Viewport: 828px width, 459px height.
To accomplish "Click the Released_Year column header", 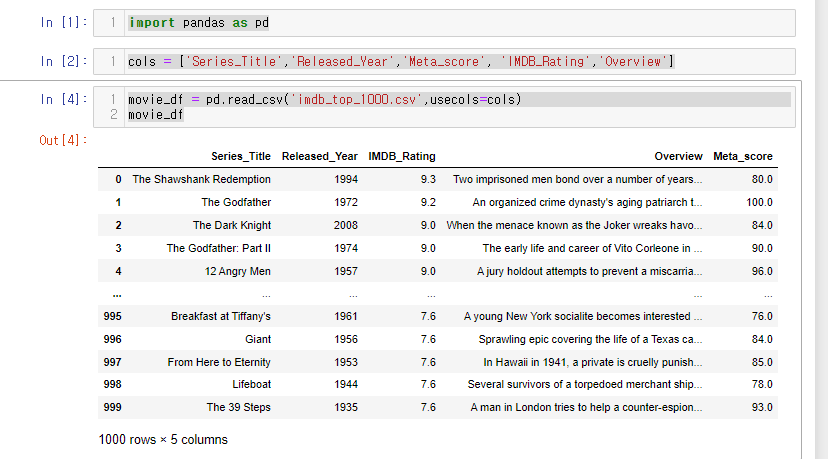I will coord(319,156).
